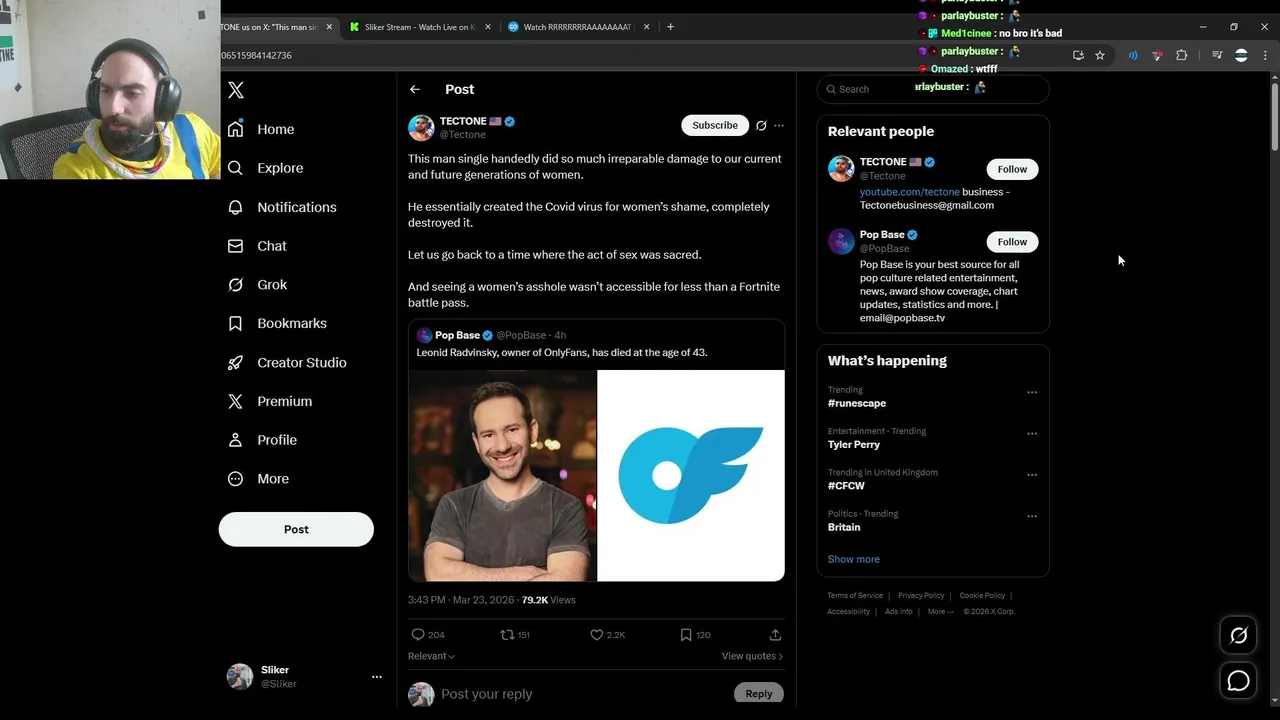The height and width of the screenshot is (720, 1280).
Task: Open the More circle icon
Action: (235, 479)
